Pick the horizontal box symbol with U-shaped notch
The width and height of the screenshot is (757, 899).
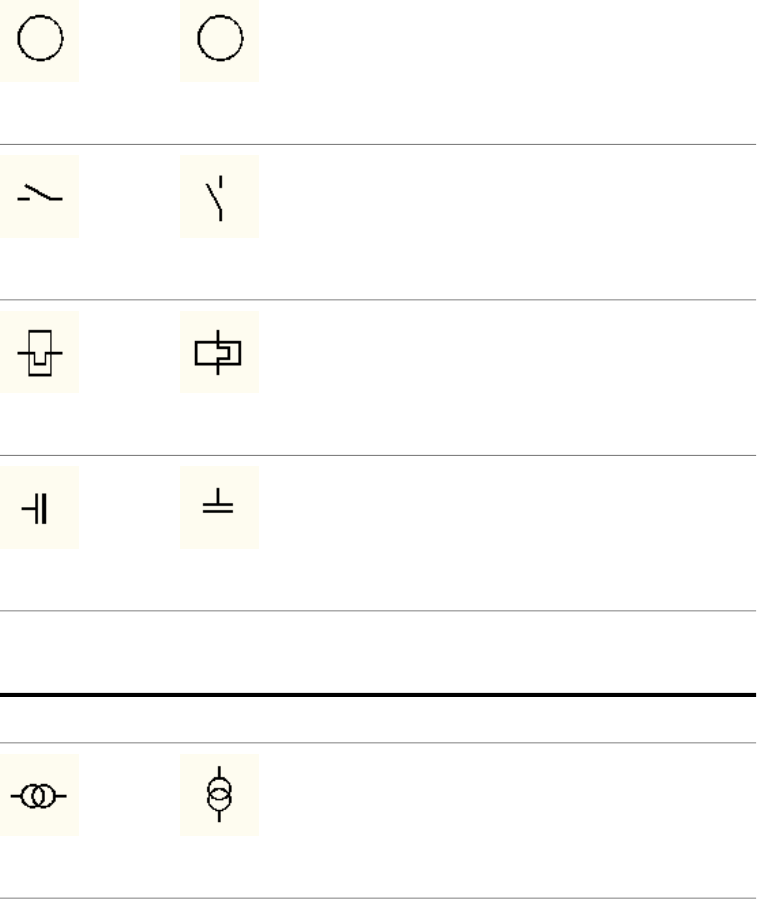click(x=39, y=352)
